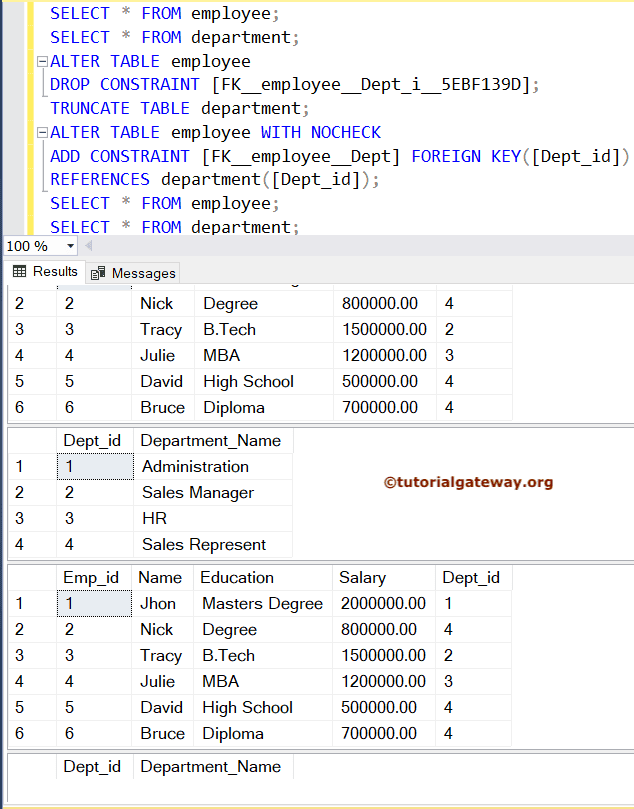Click the Emp_id column header
This screenshot has height=809, width=634.
coord(94,578)
